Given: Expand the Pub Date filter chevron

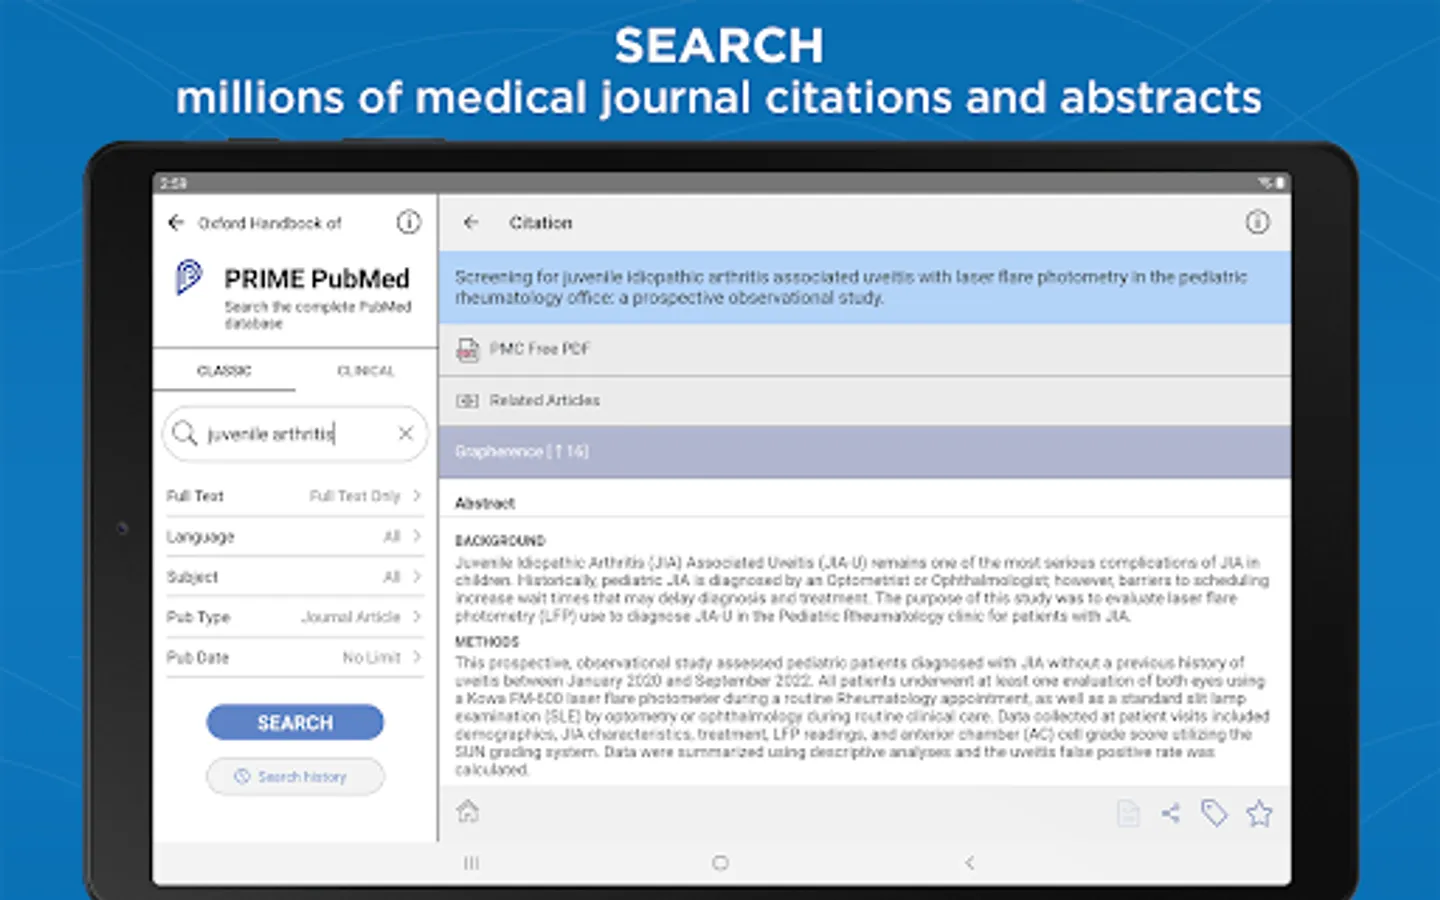Looking at the screenshot, I should pos(416,657).
